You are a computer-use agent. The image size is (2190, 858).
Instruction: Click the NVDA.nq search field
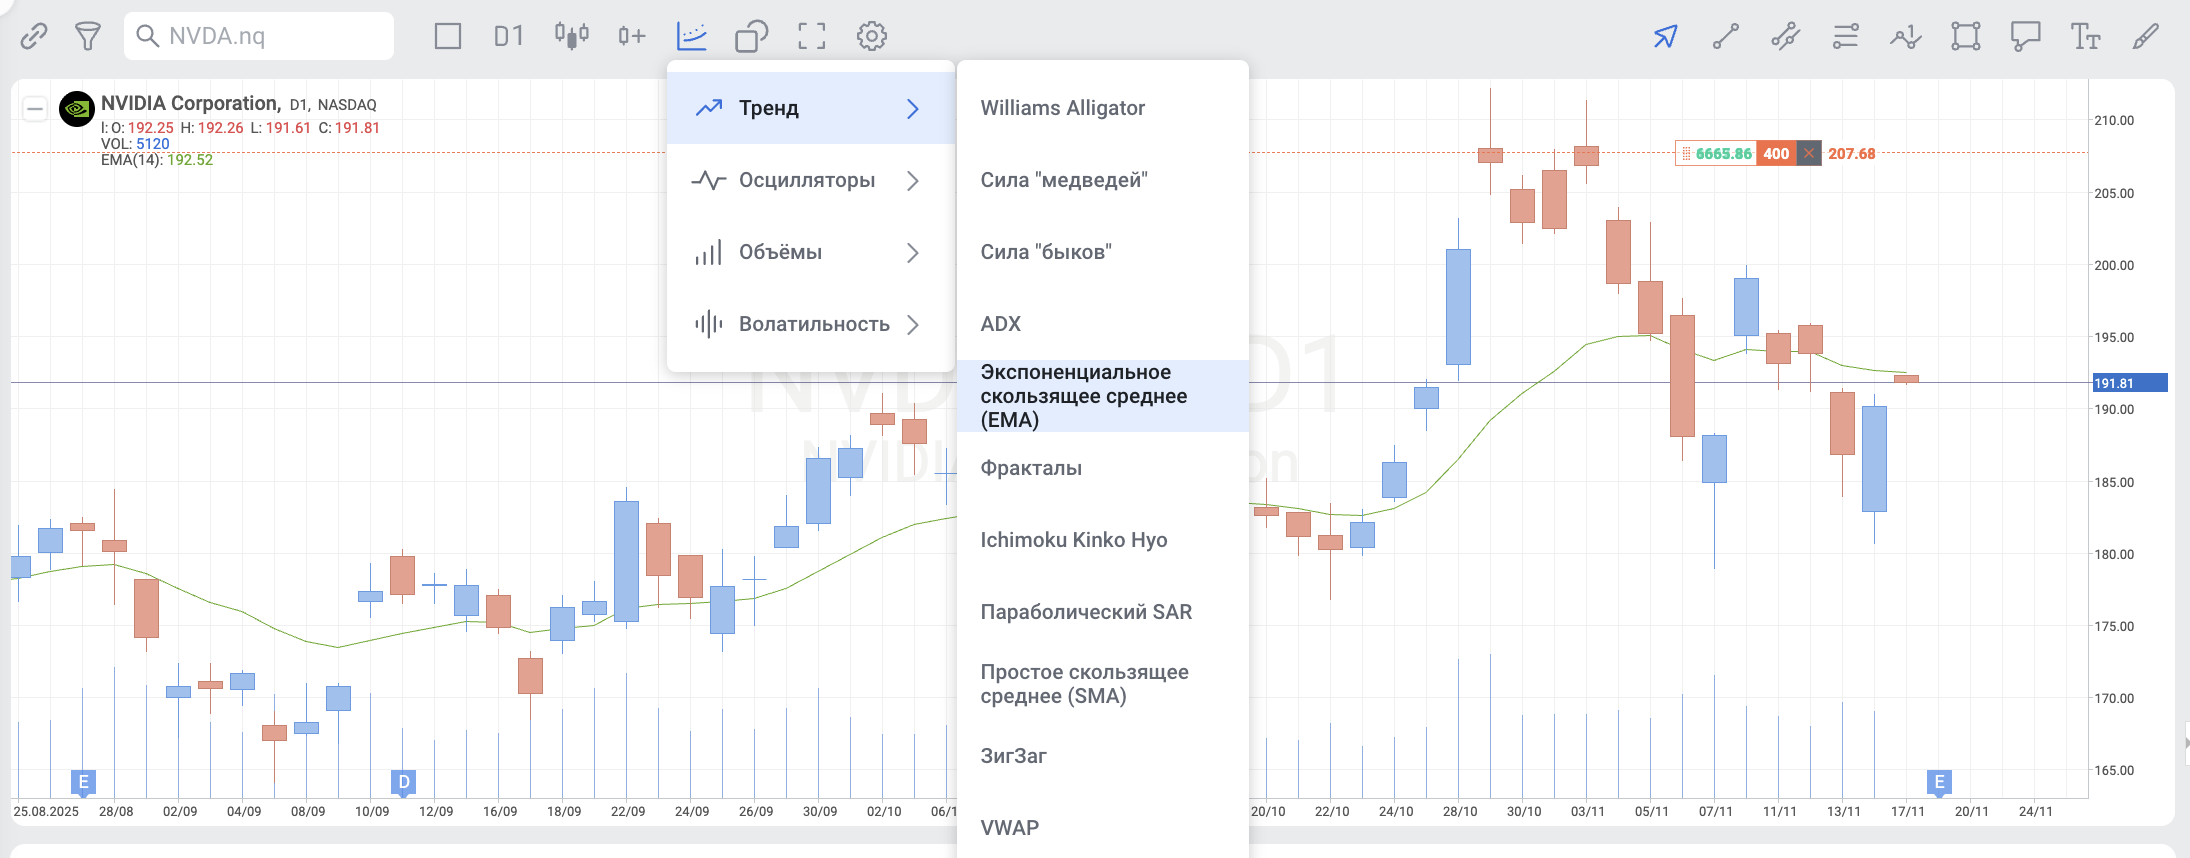259,36
